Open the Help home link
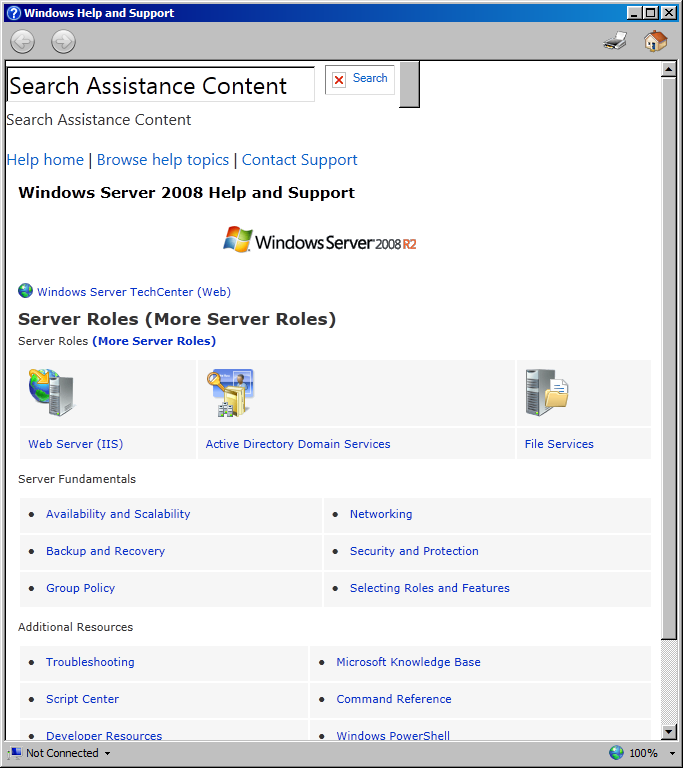684x768 pixels. tap(45, 160)
